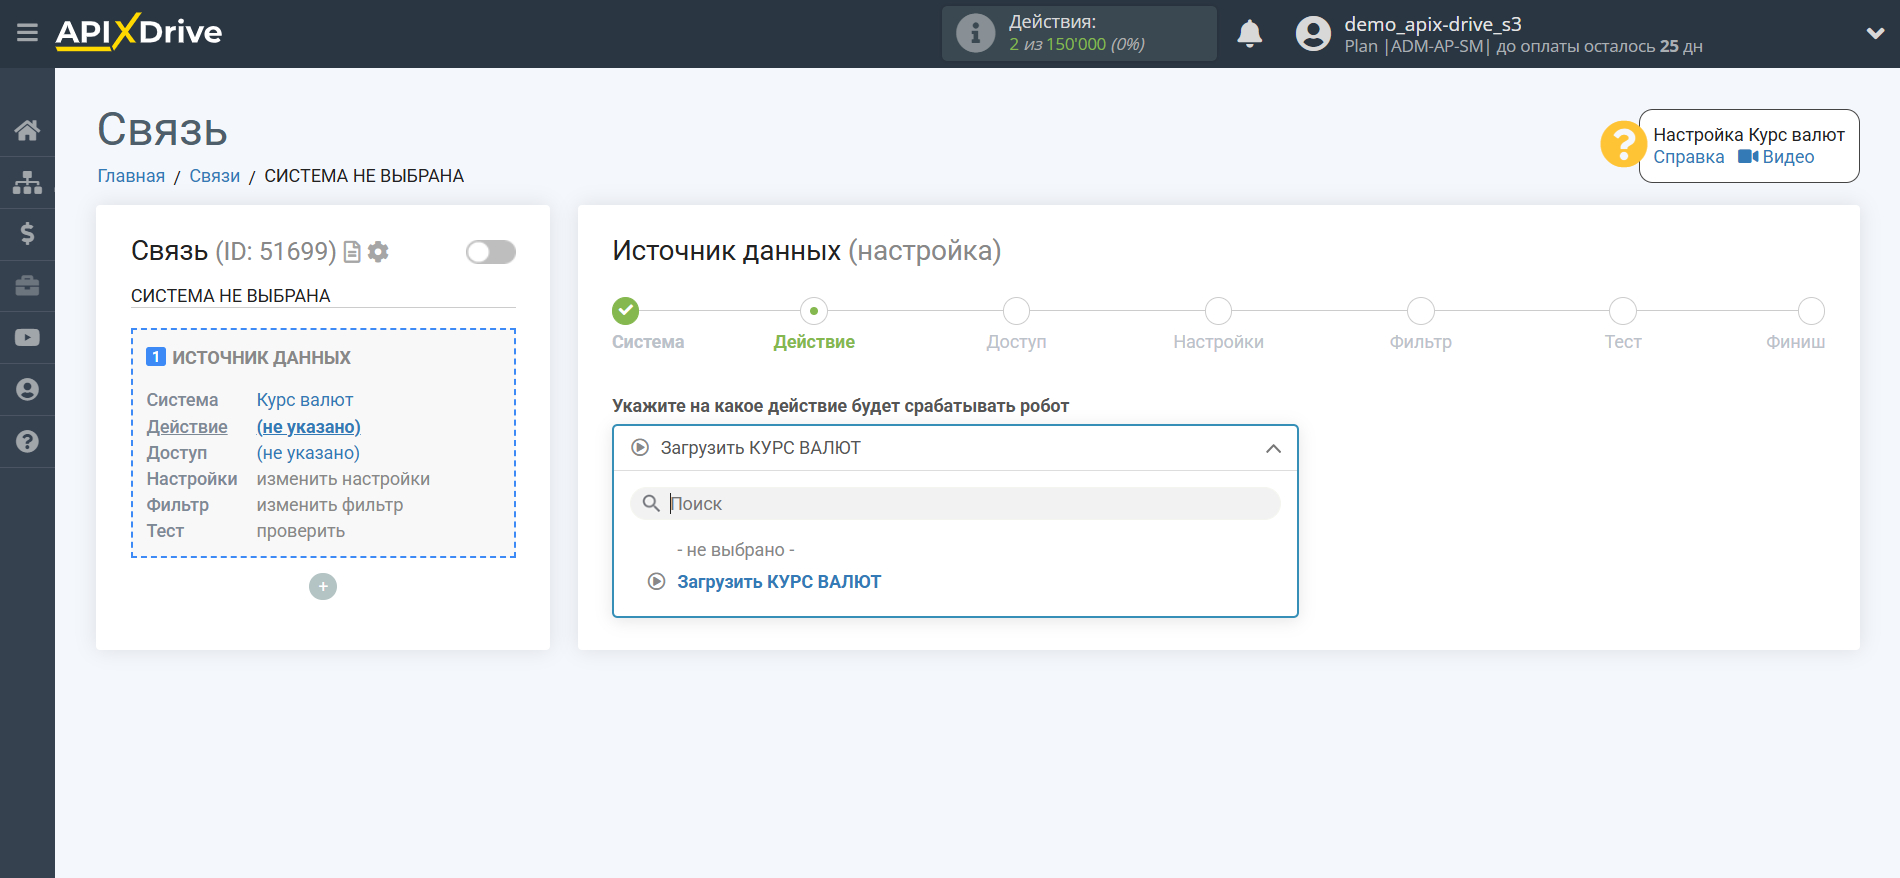Click the Загрузить КУРС ВАЛЮТ dropdown field
Viewport: 1900px width, 878px height.
click(955, 448)
